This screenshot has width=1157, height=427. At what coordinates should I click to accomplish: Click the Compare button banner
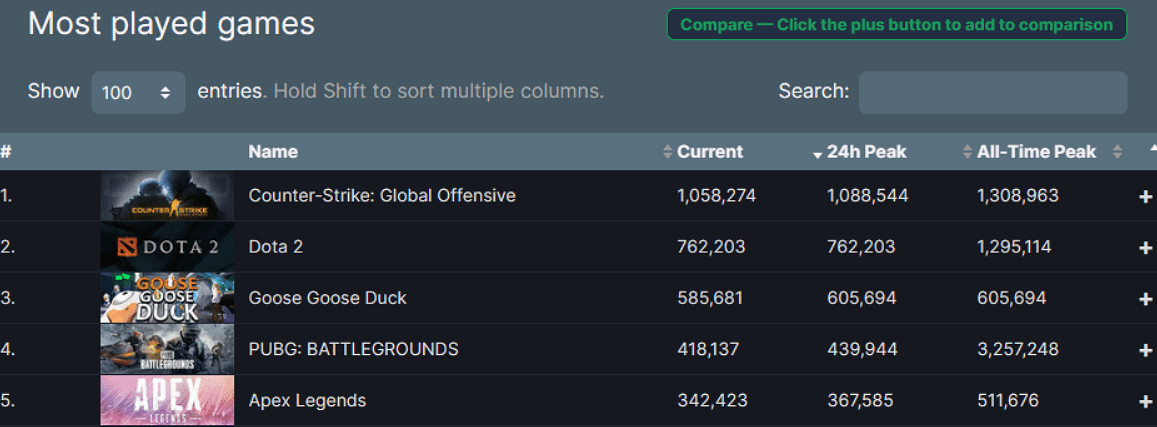point(896,25)
